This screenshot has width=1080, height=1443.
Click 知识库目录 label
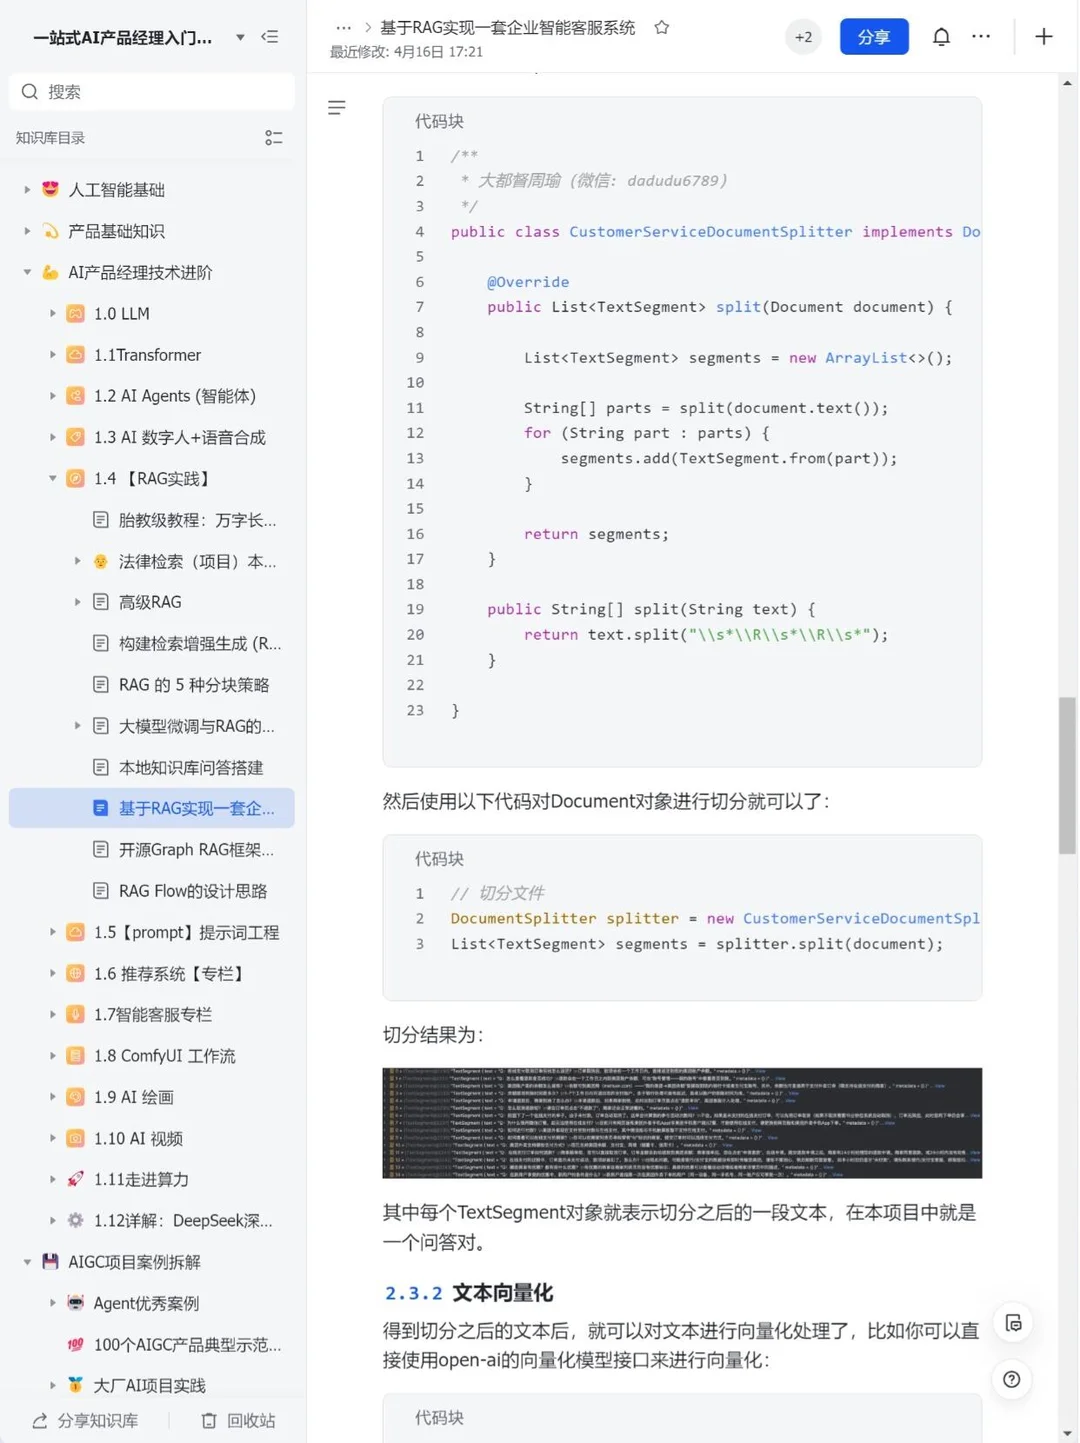point(50,138)
